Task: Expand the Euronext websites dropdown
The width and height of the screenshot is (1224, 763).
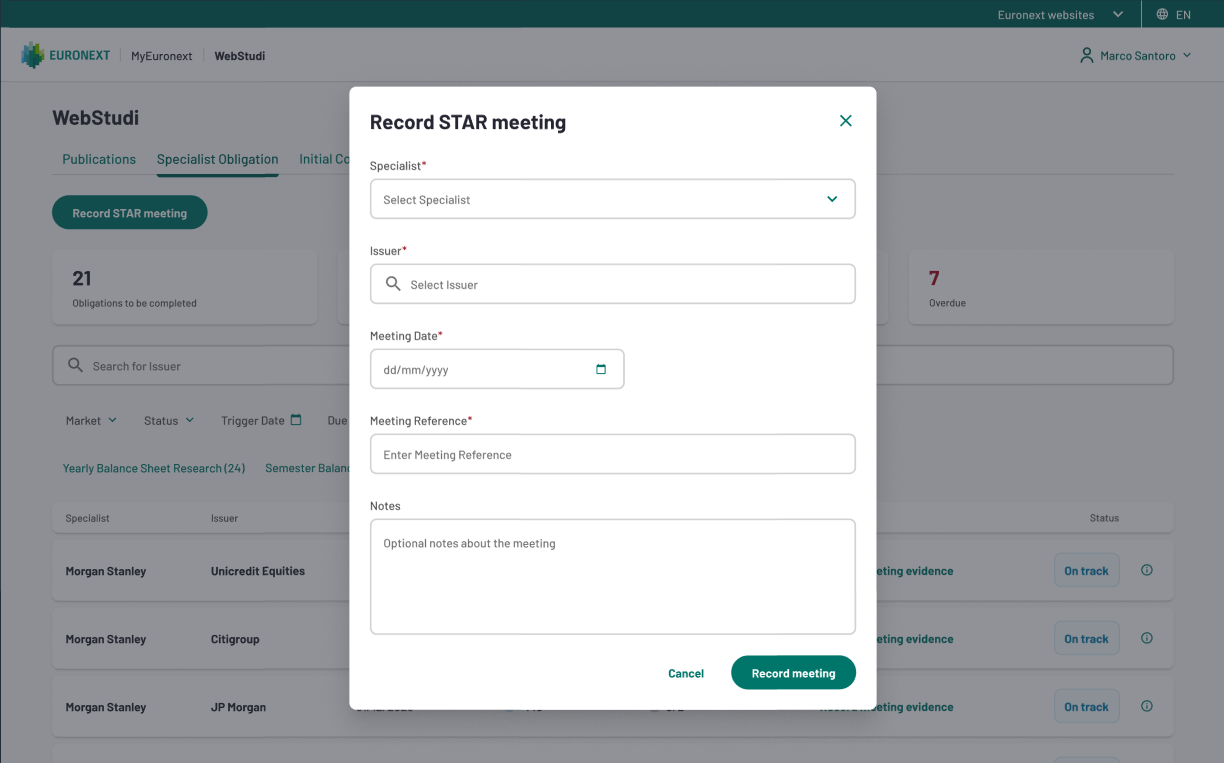Action: [1060, 14]
